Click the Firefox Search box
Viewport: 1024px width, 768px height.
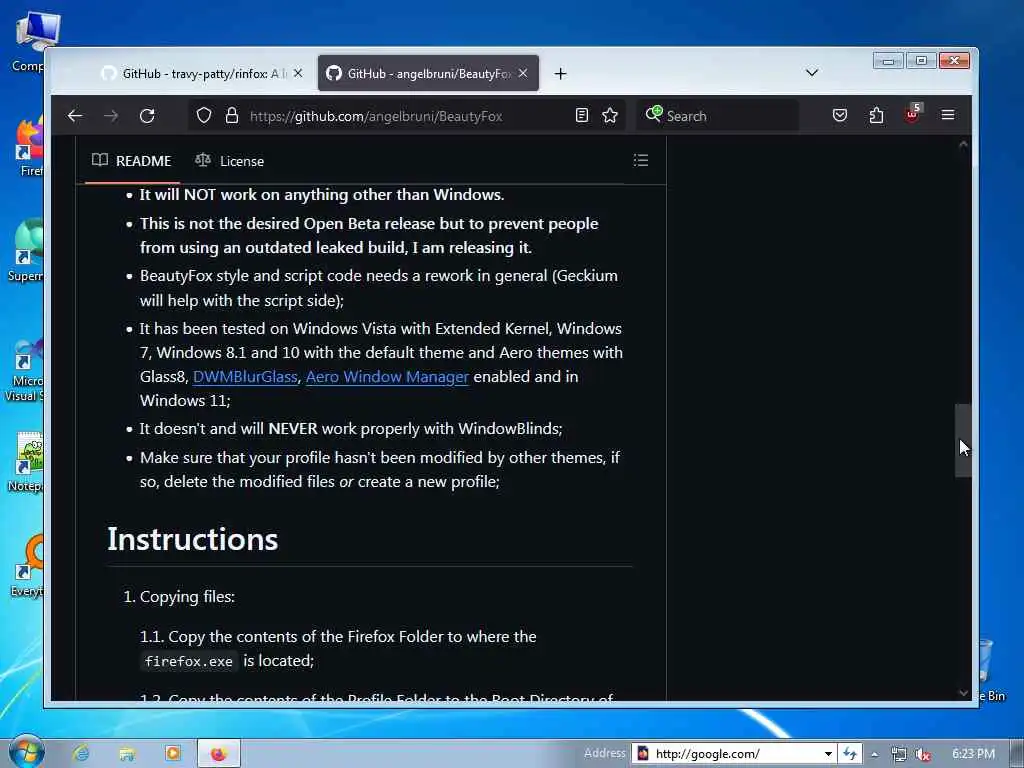(718, 116)
